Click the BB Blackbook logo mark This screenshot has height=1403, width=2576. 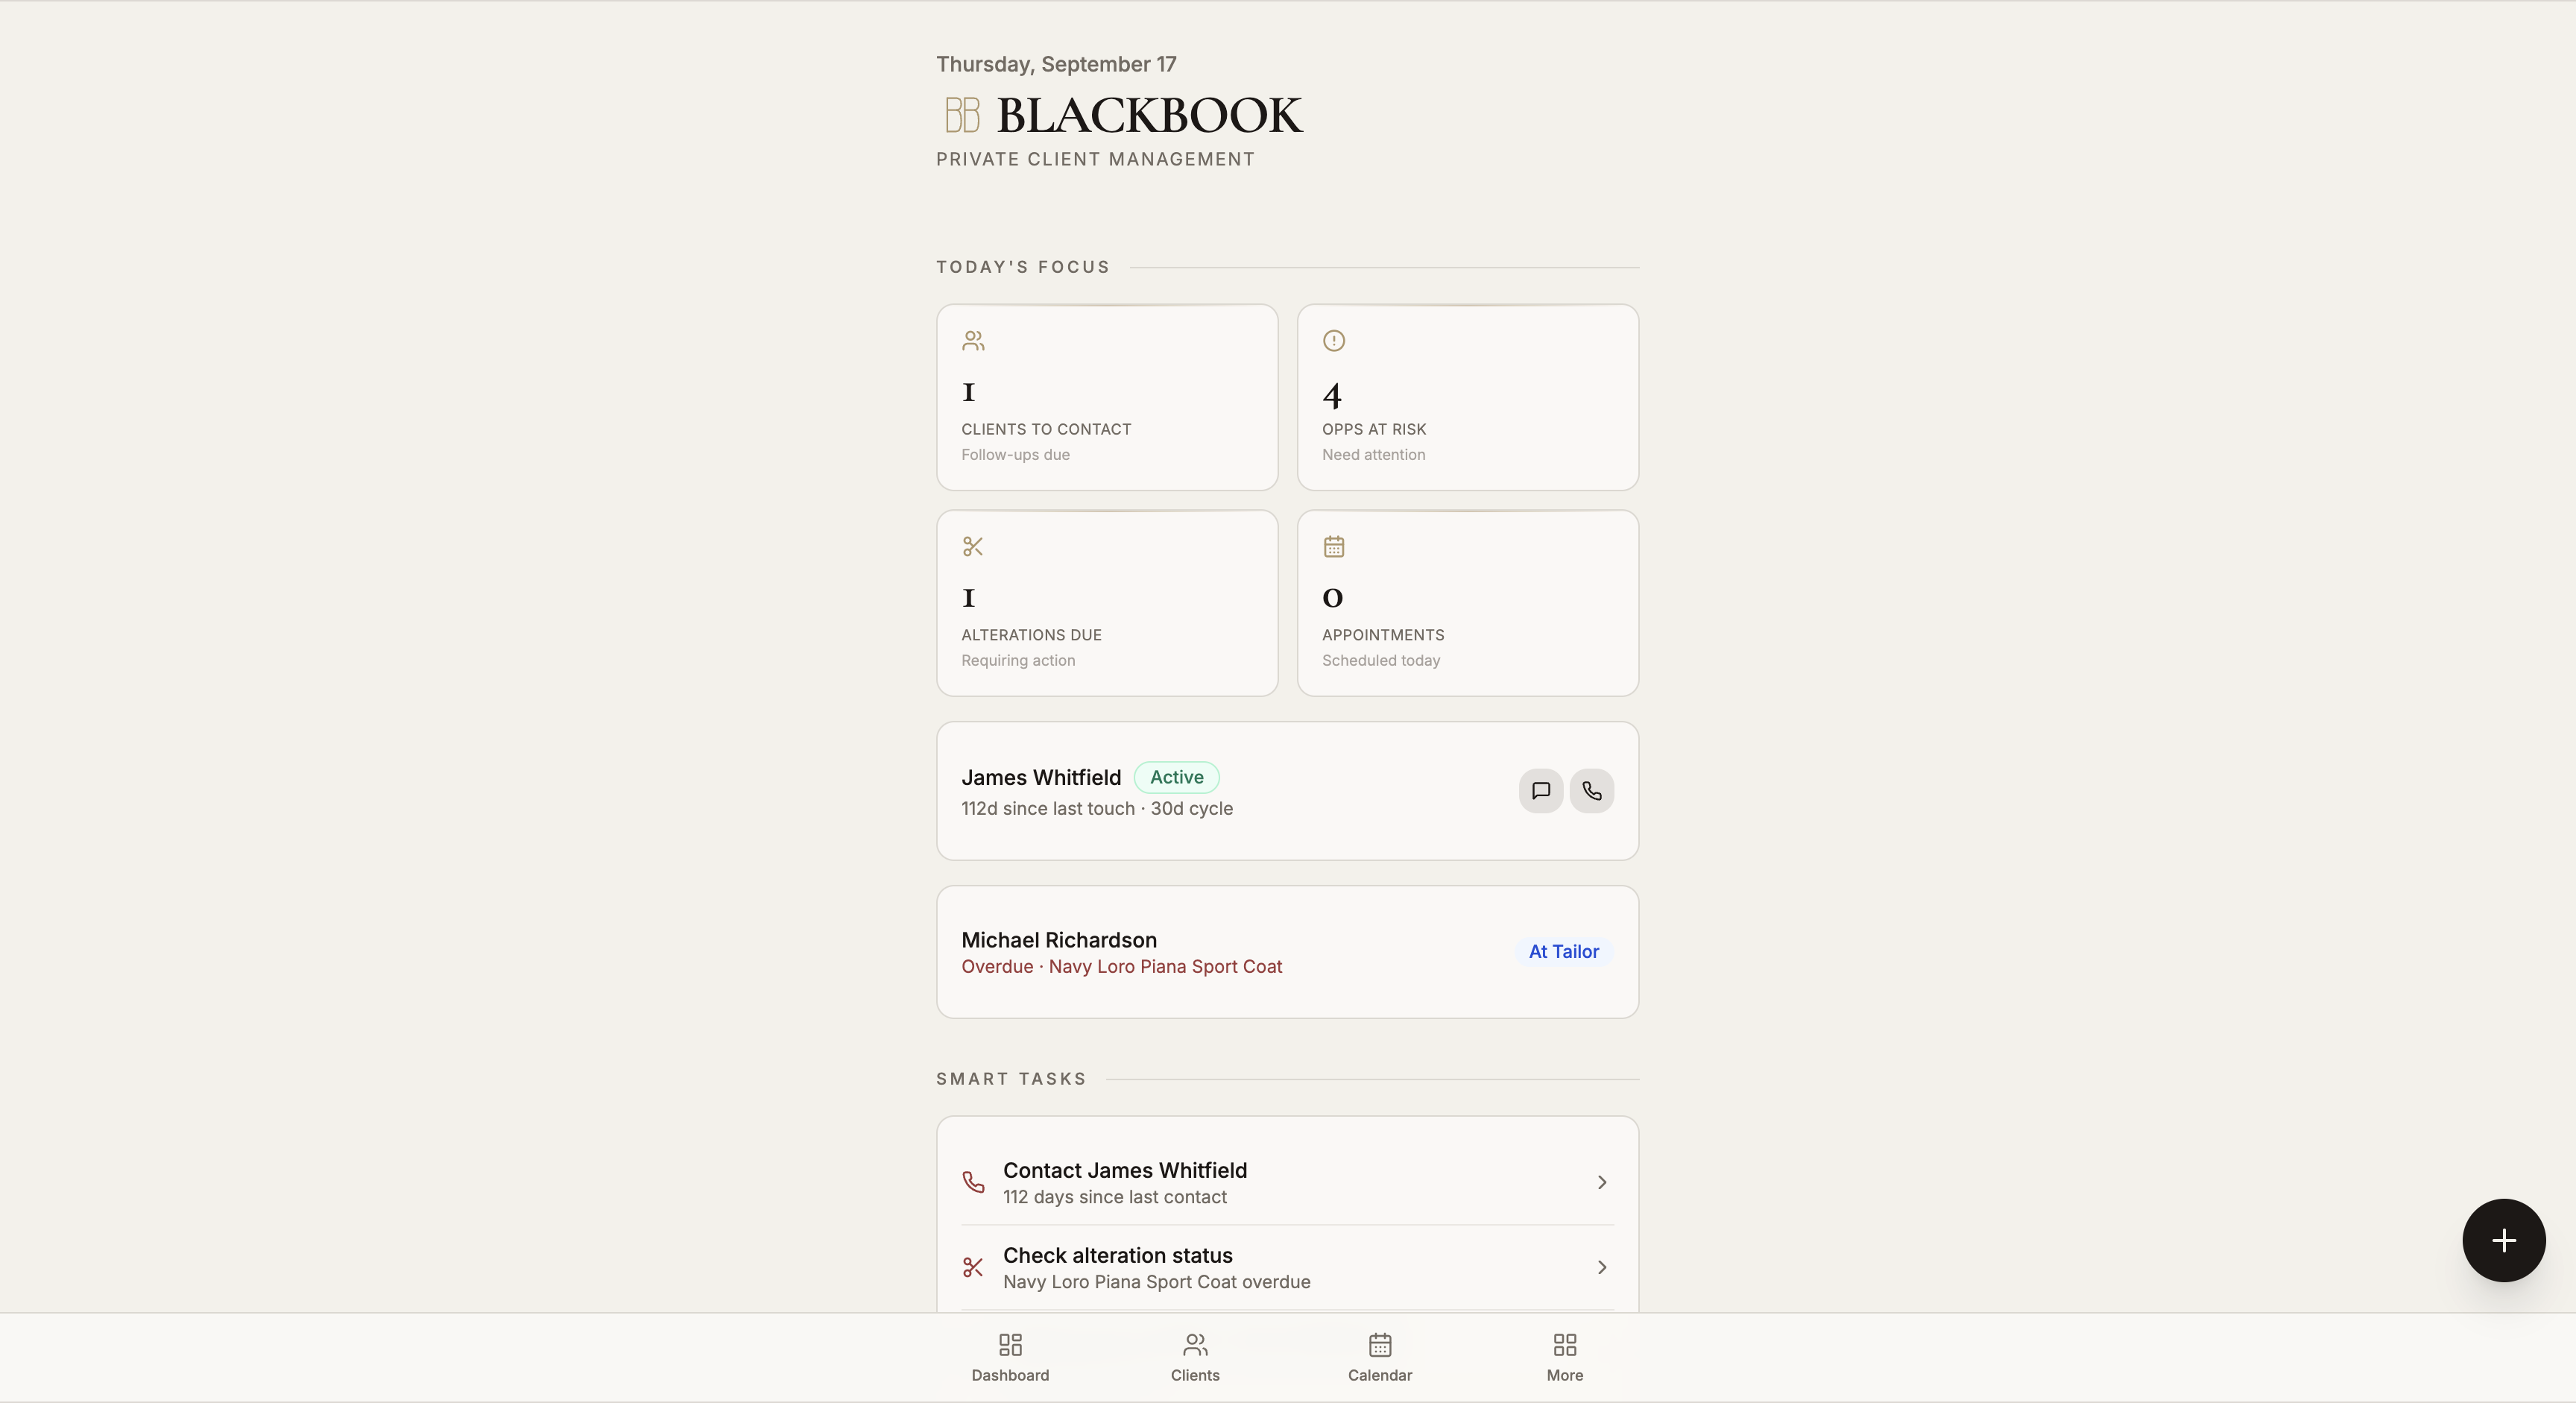(962, 115)
